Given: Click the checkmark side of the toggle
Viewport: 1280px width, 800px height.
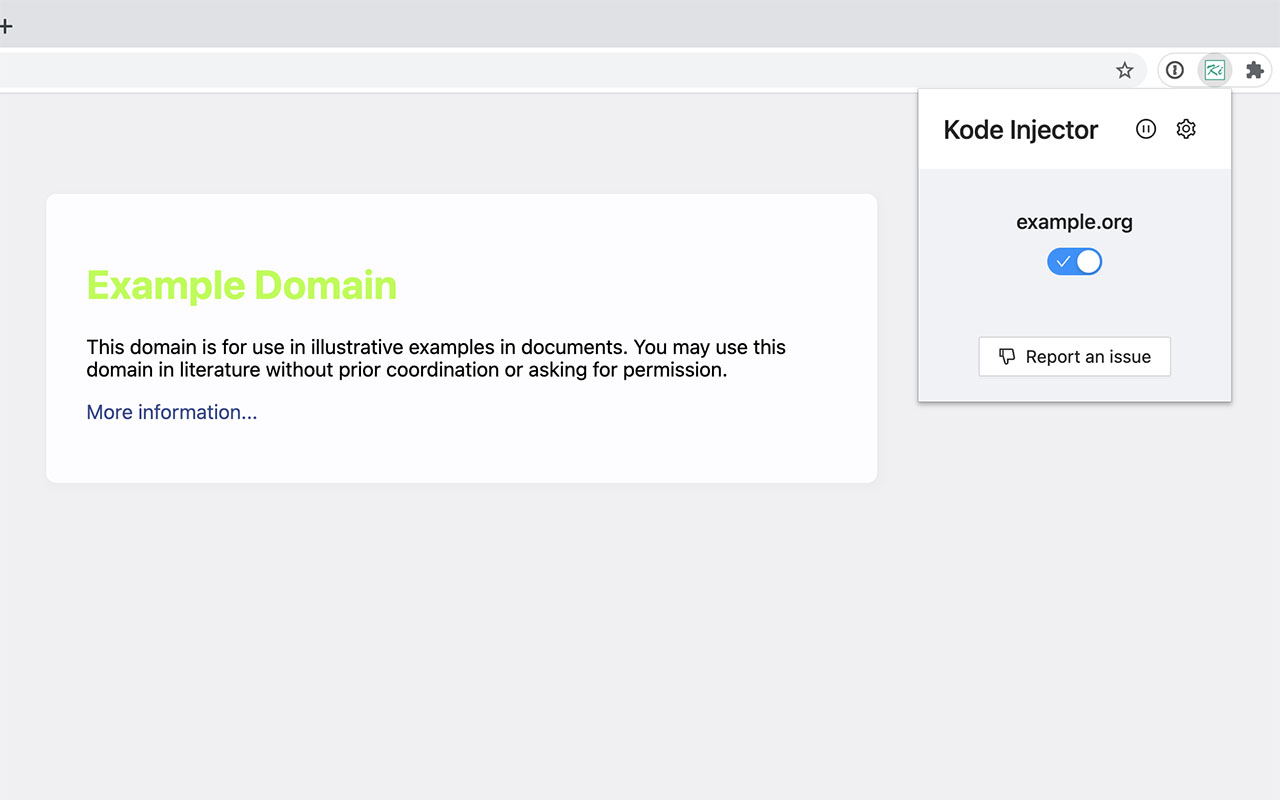Looking at the screenshot, I should pyautogui.click(x=1064, y=261).
